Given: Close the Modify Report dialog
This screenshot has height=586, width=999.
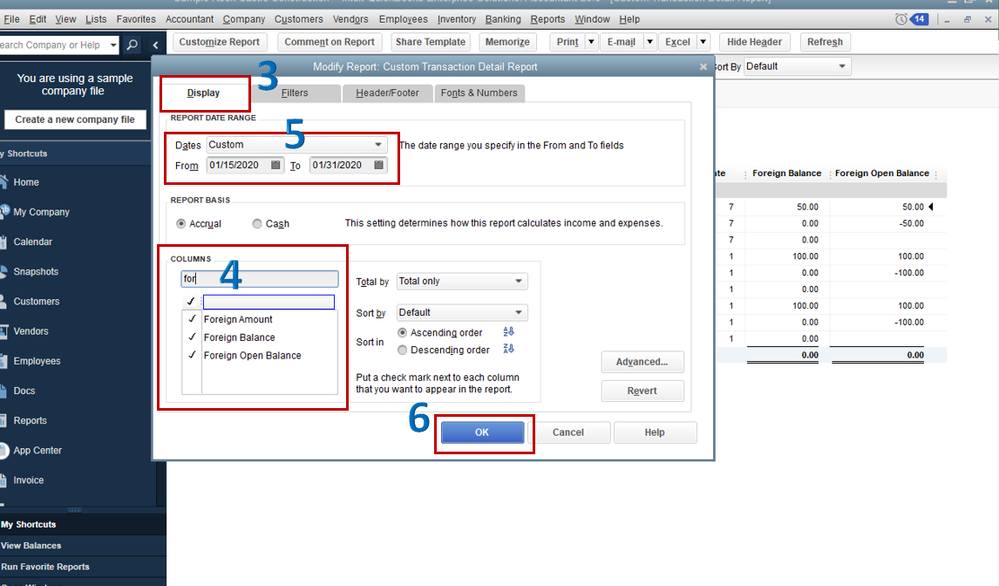Looking at the screenshot, I should click(703, 66).
